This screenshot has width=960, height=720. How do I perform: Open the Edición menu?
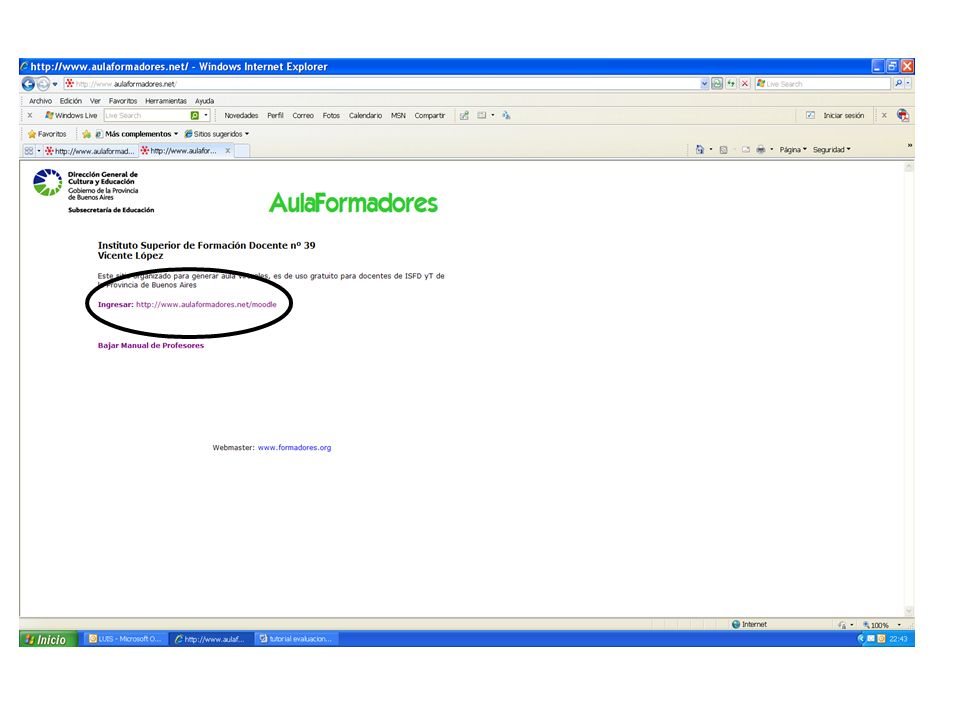click(70, 101)
